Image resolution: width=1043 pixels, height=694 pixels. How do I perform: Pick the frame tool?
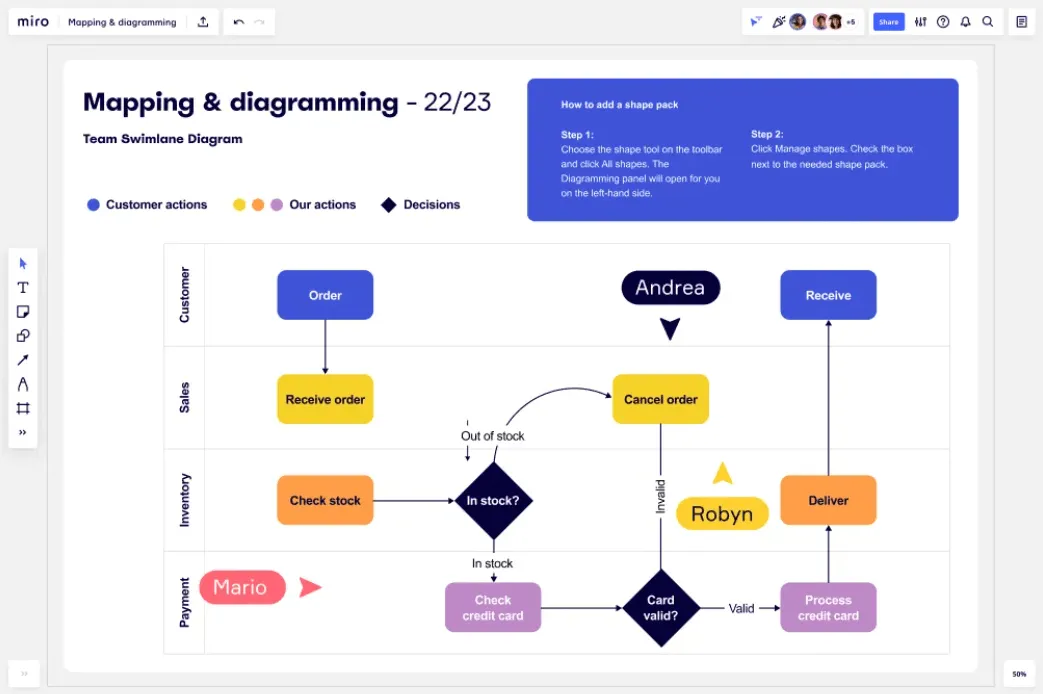tap(23, 408)
